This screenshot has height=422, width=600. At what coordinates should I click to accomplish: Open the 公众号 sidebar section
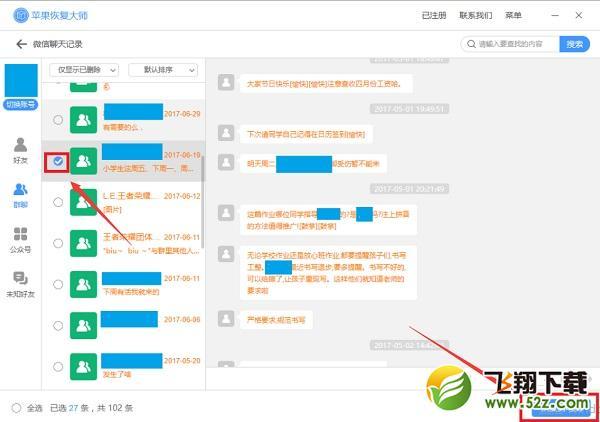[20, 240]
